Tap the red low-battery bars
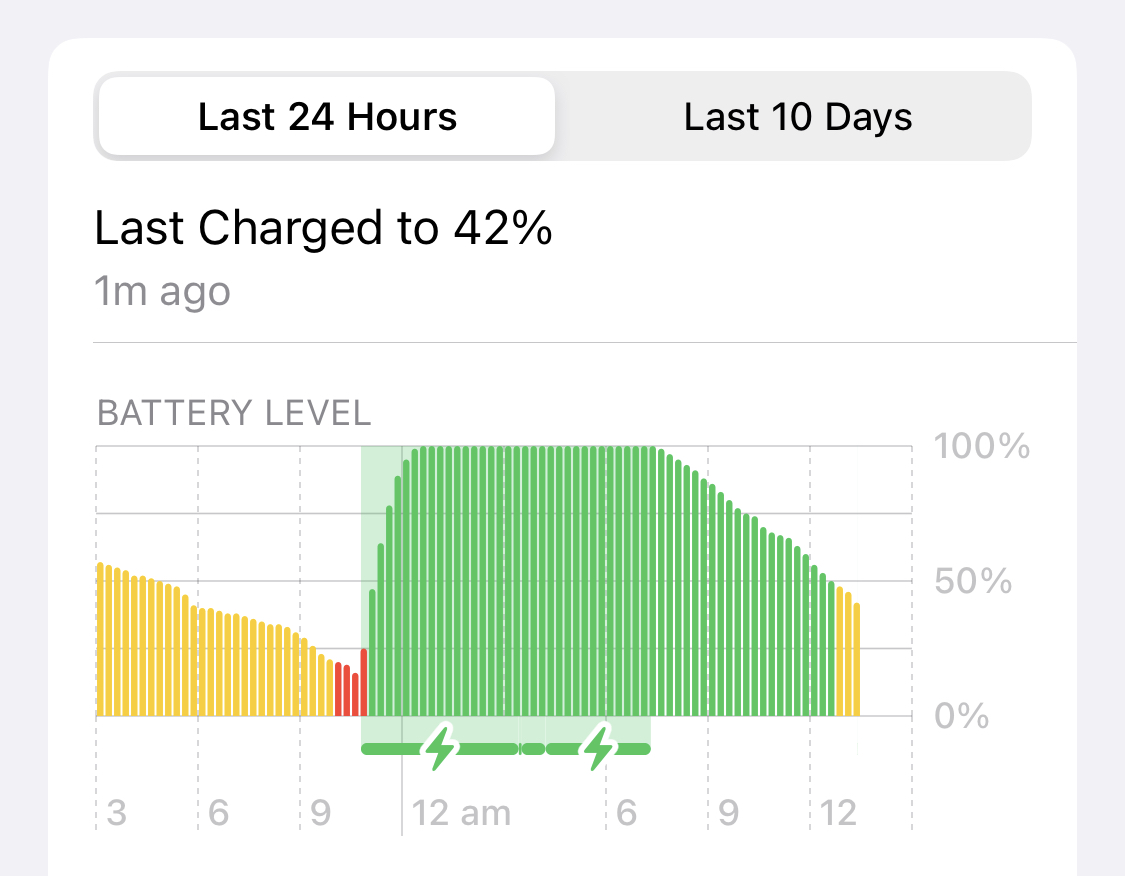 (x=351, y=683)
